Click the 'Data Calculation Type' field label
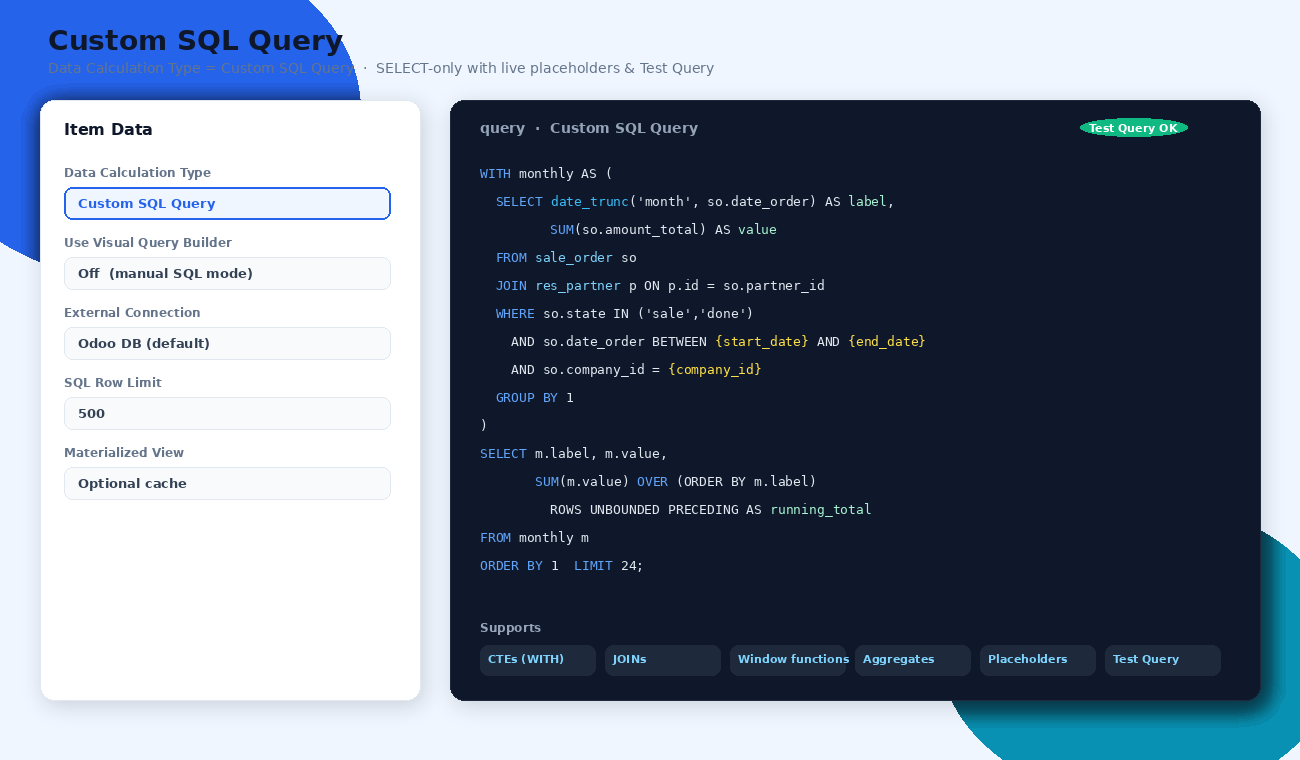Image resolution: width=1300 pixels, height=760 pixels. 137,173
